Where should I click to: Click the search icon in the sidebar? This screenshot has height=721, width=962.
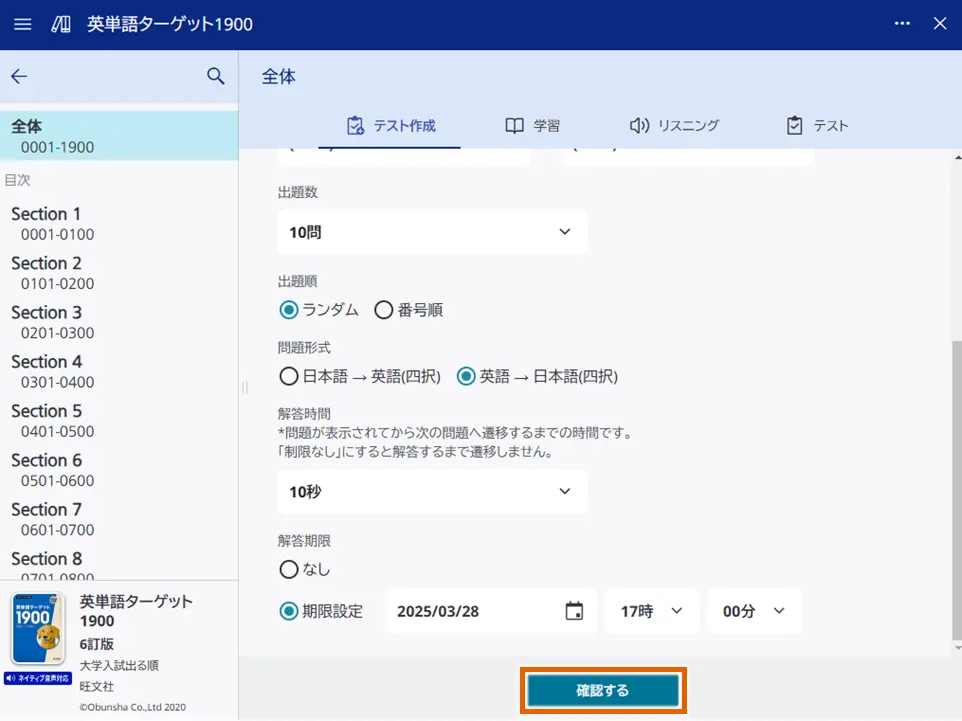[x=215, y=76]
